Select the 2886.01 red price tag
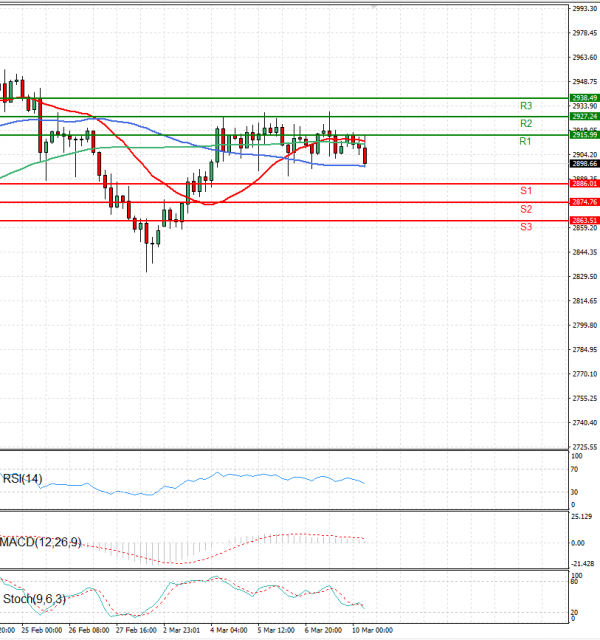Viewport: 600px width, 640px height. pos(584,184)
